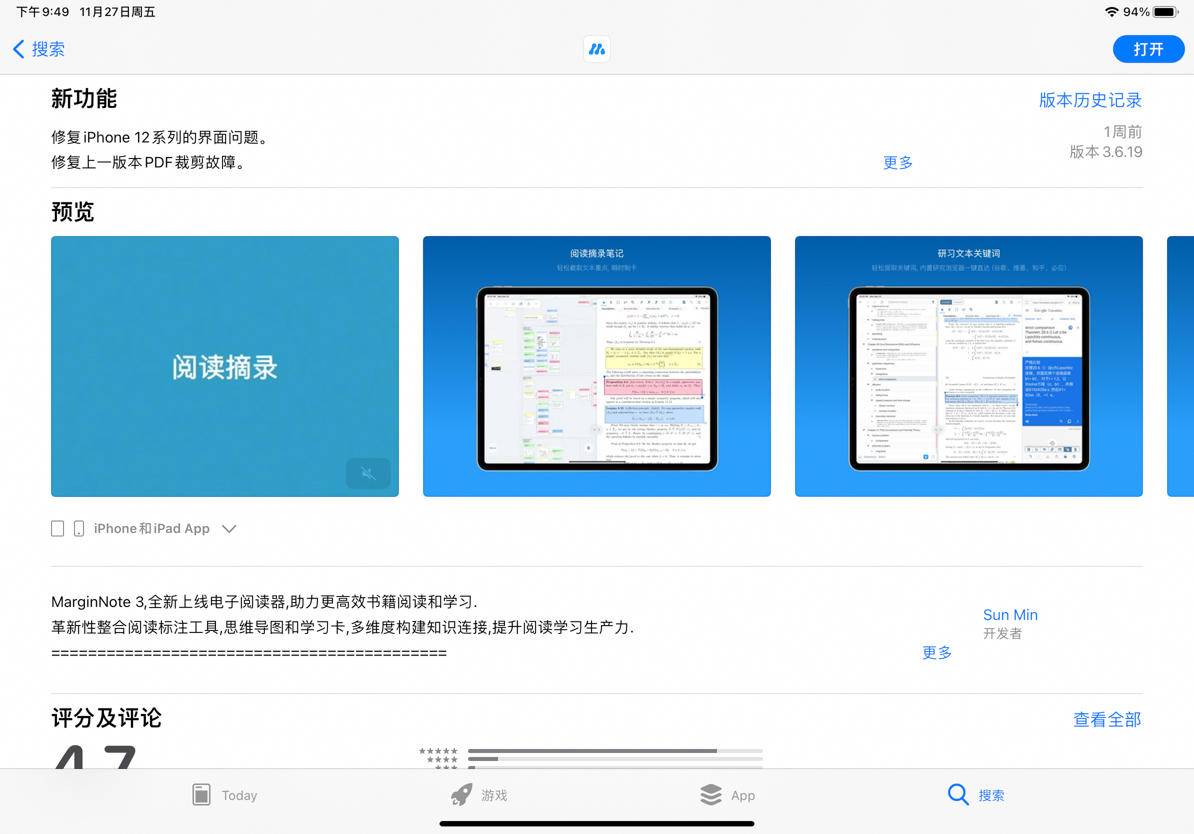Play the 阅读摘录 preview video
Screen dimensions: 1194x834
(225, 366)
